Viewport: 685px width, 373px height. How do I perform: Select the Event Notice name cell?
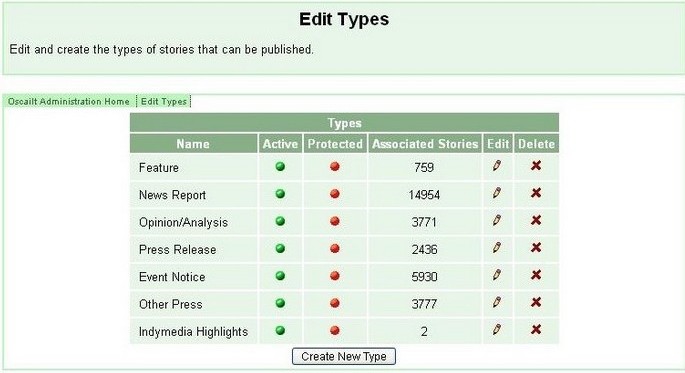[x=194, y=276]
